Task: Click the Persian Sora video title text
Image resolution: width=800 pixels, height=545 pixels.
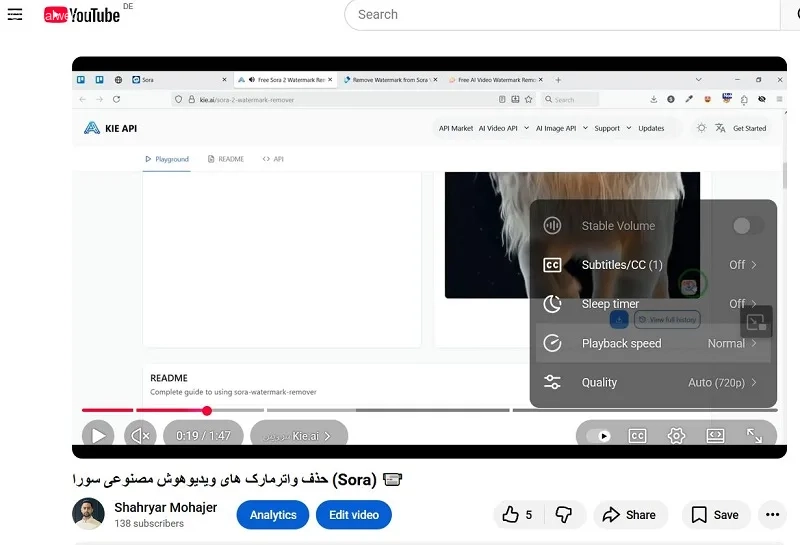Action: 238,480
